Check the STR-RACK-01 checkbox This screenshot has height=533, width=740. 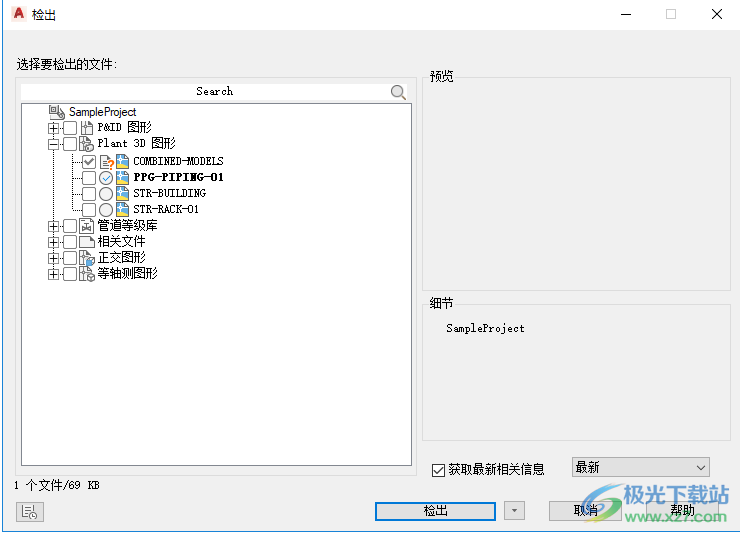pyautogui.click(x=89, y=210)
